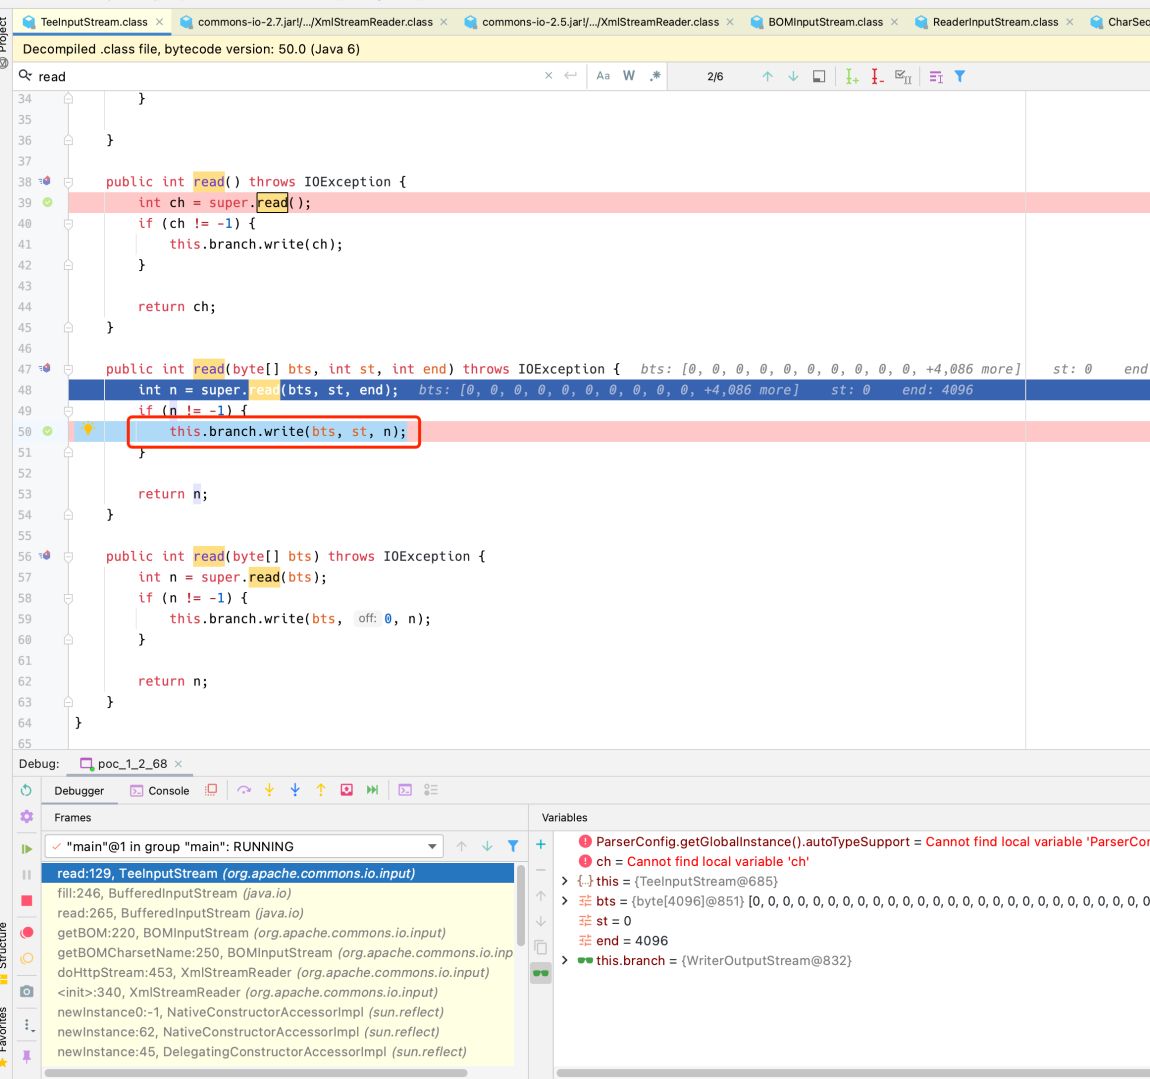Image resolution: width=1150 pixels, height=1079 pixels.
Task: Click thread dump camera icon
Action: pos(26,991)
